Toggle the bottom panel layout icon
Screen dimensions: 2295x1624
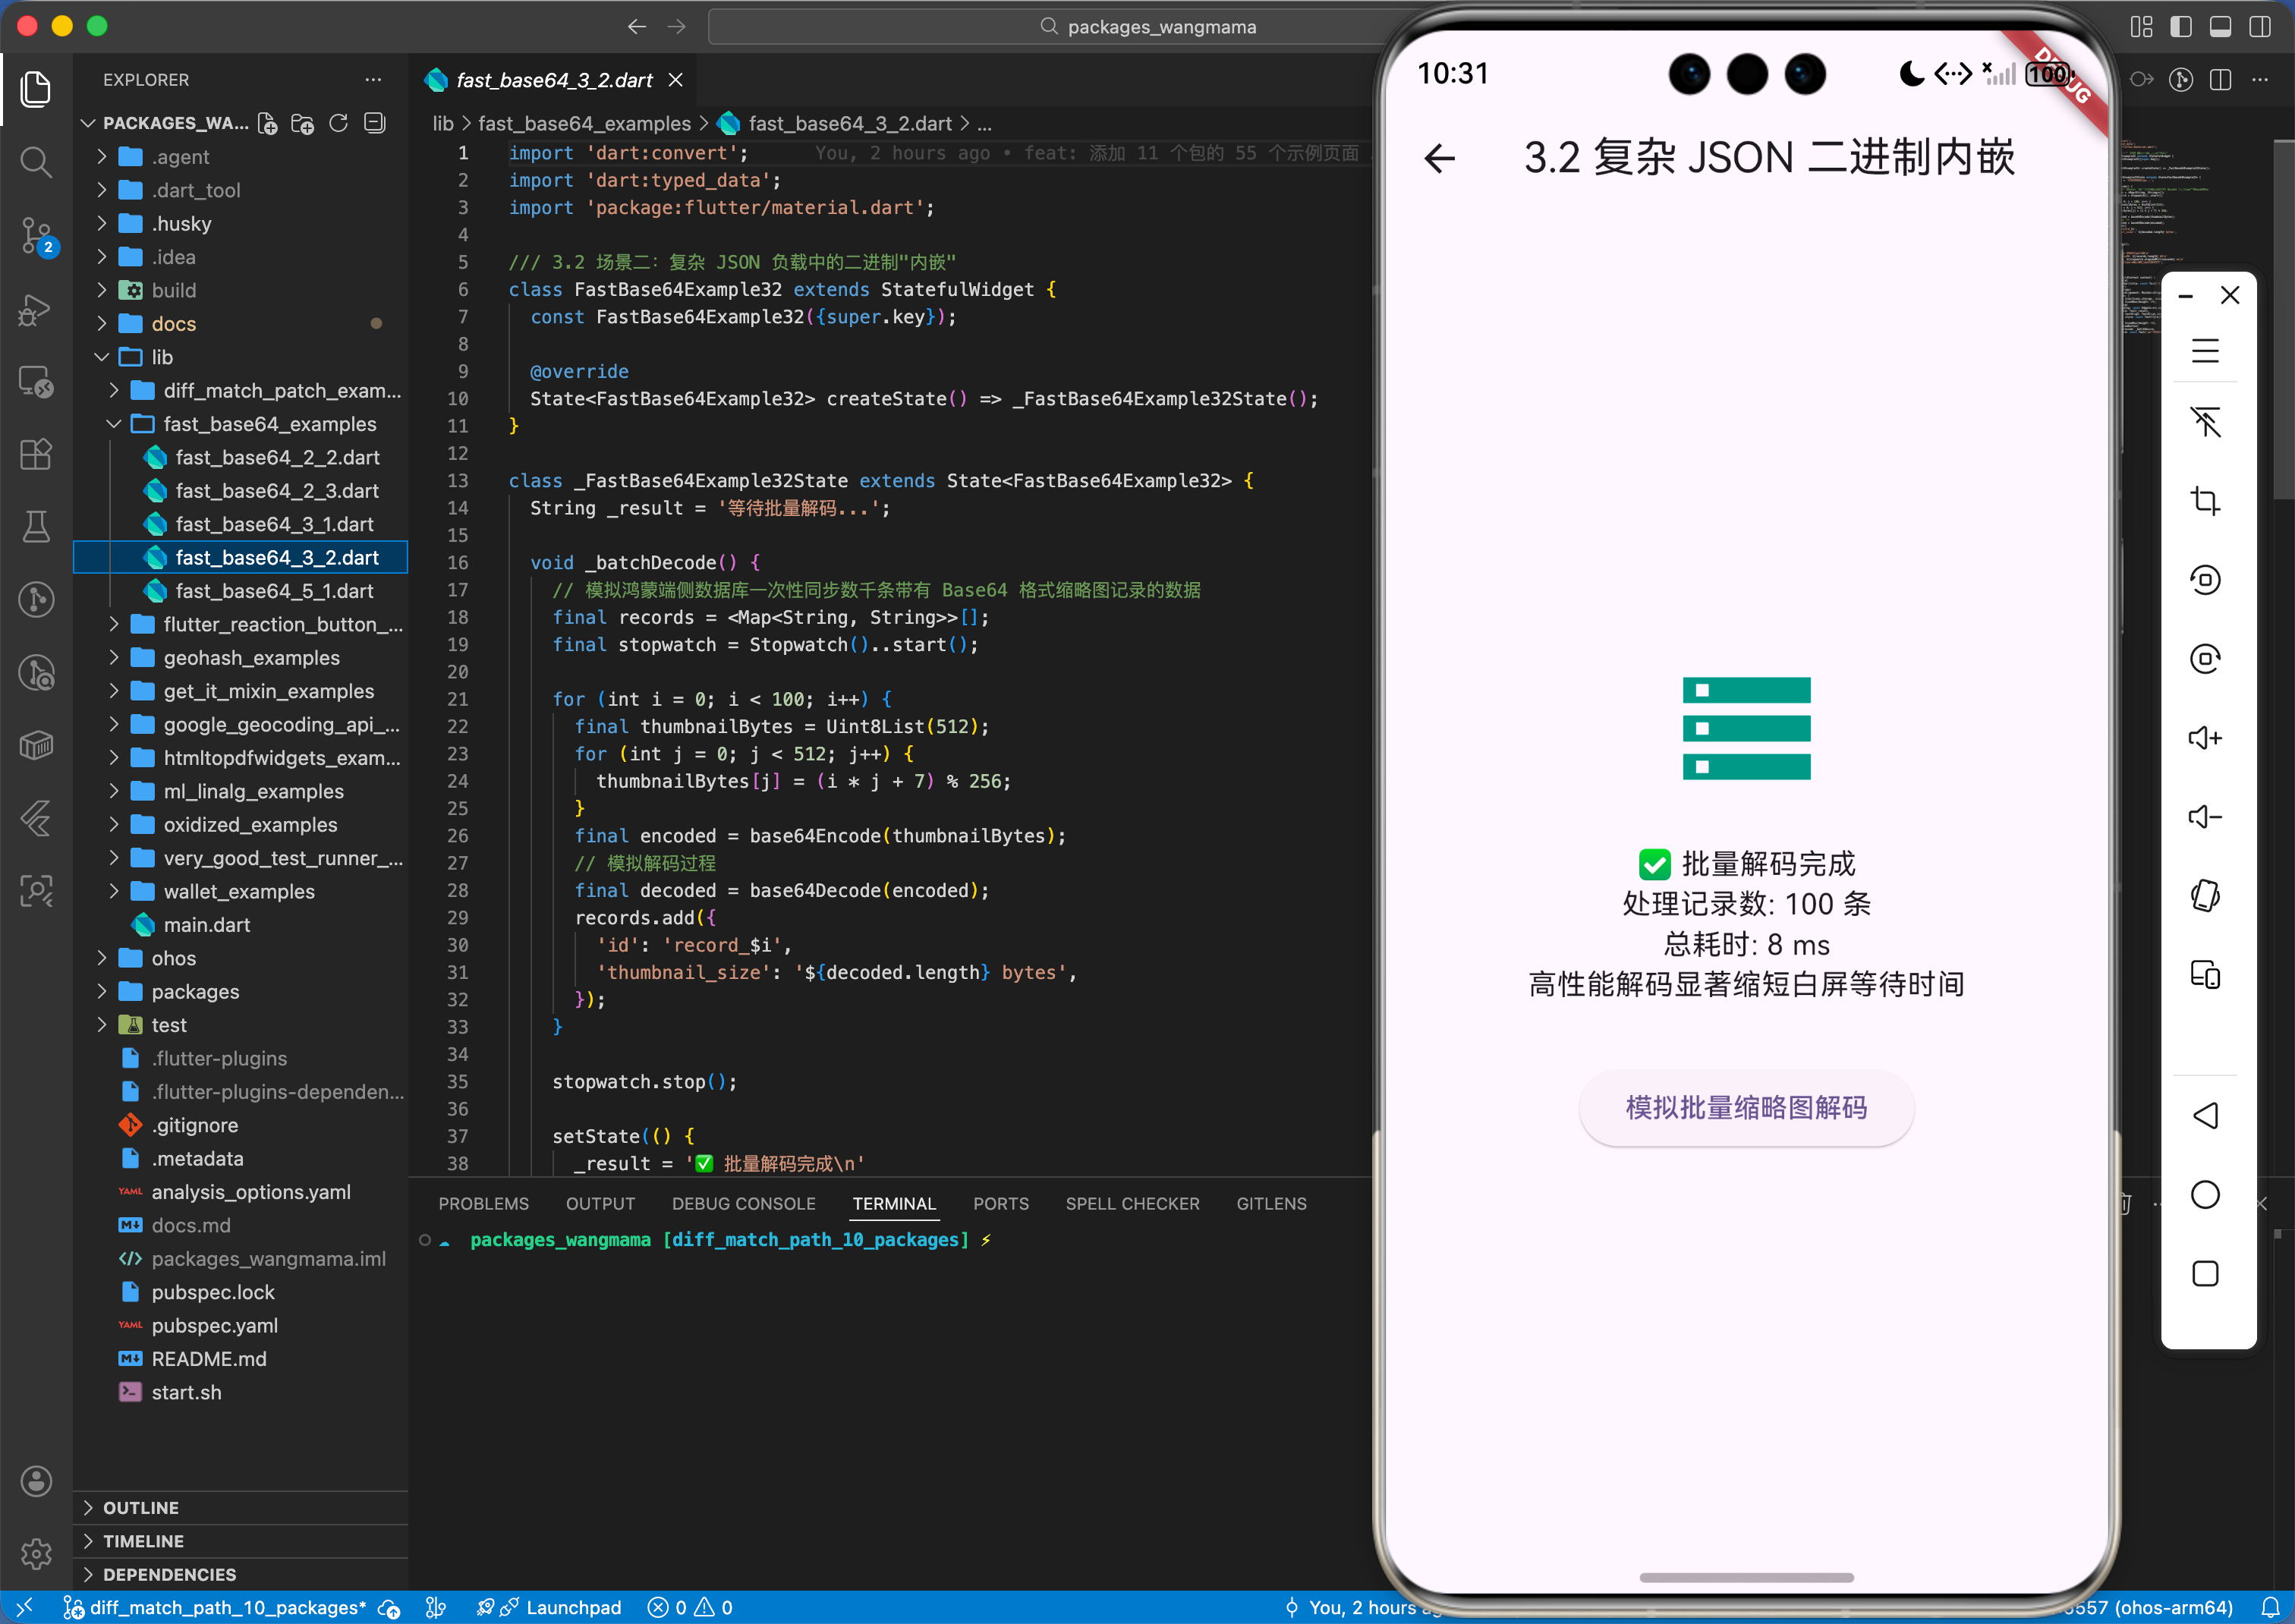pyautogui.click(x=2220, y=27)
